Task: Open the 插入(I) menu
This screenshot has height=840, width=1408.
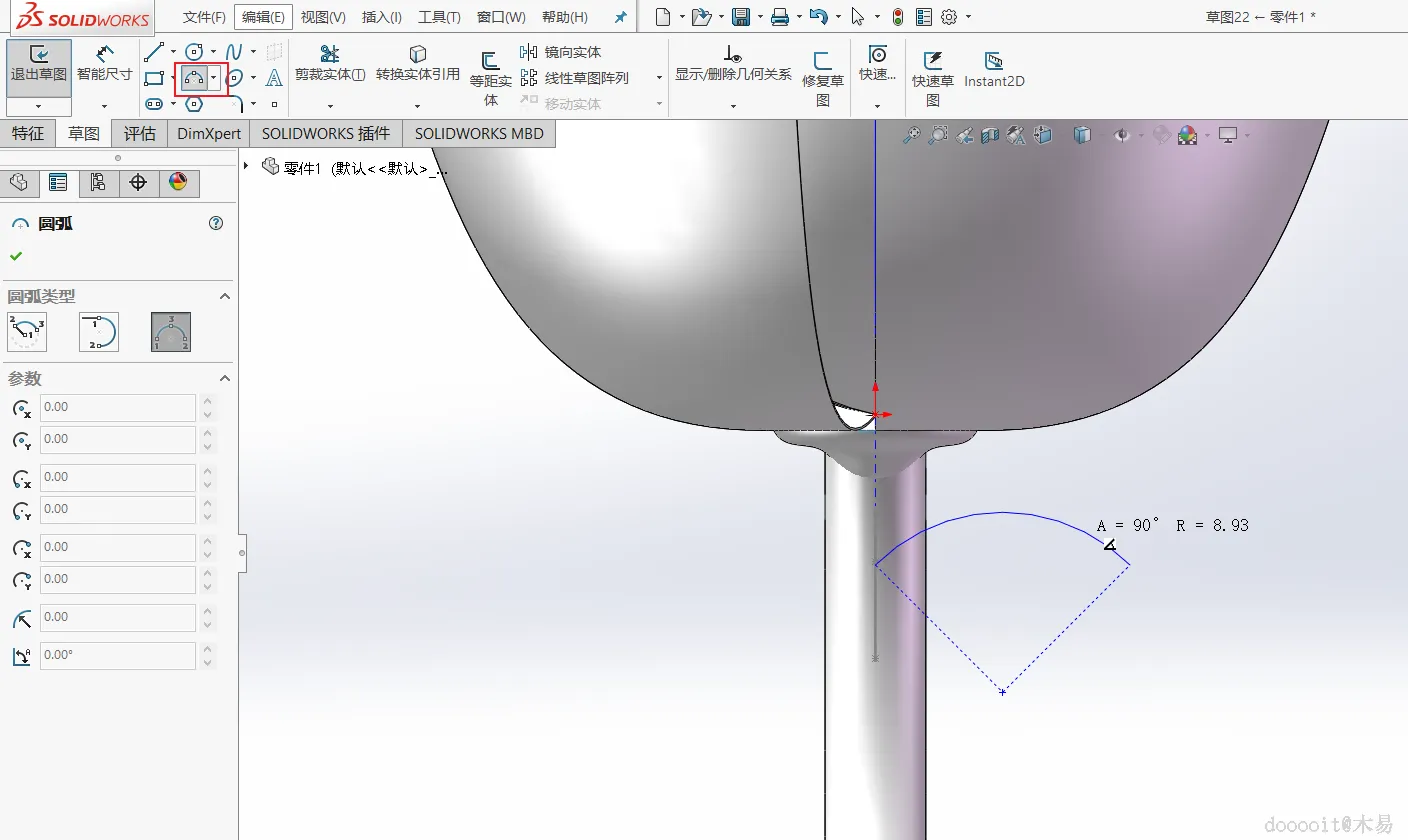Action: tap(381, 17)
